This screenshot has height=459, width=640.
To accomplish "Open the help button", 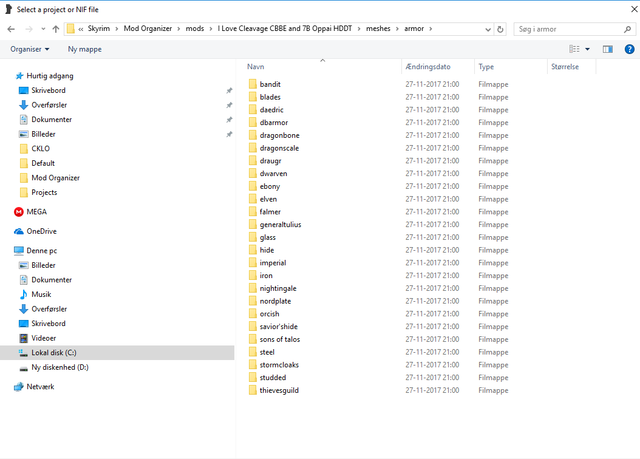I will point(629,49).
